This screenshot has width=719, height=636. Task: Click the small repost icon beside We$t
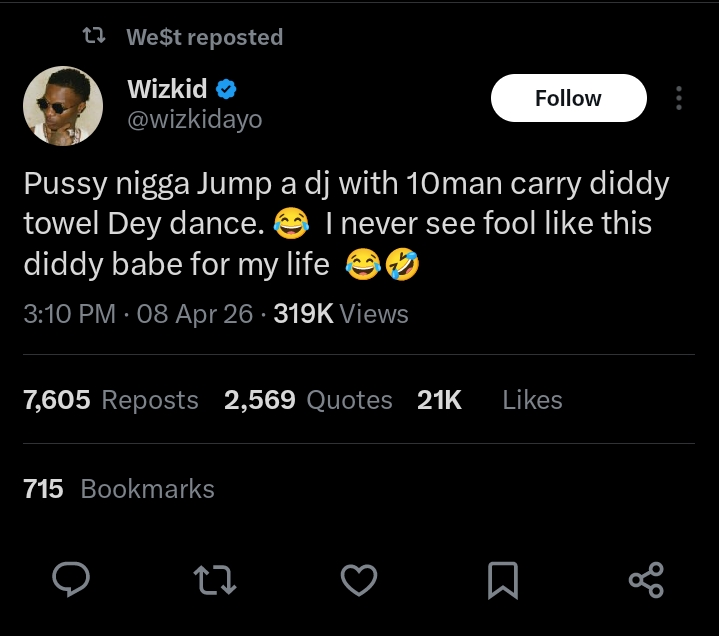[x=94, y=37]
